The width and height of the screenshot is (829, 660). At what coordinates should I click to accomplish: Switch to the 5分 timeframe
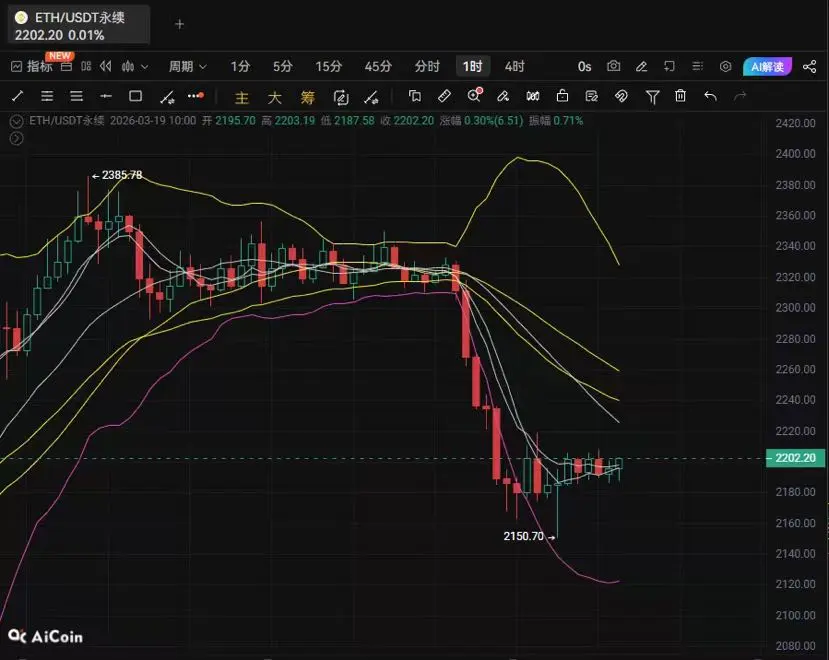283,67
